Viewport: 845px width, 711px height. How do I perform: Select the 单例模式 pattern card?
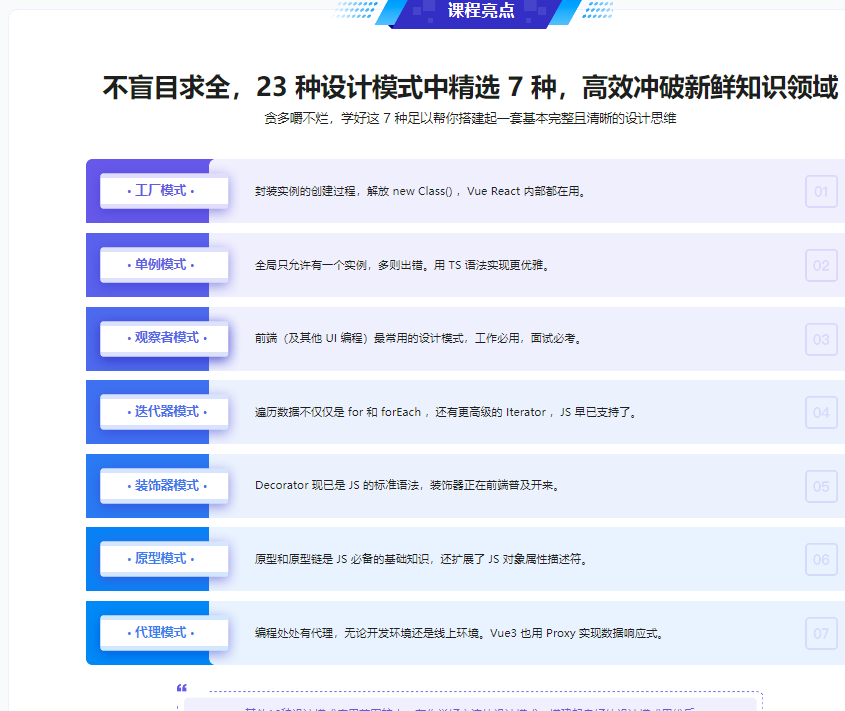pyautogui.click(x=162, y=265)
